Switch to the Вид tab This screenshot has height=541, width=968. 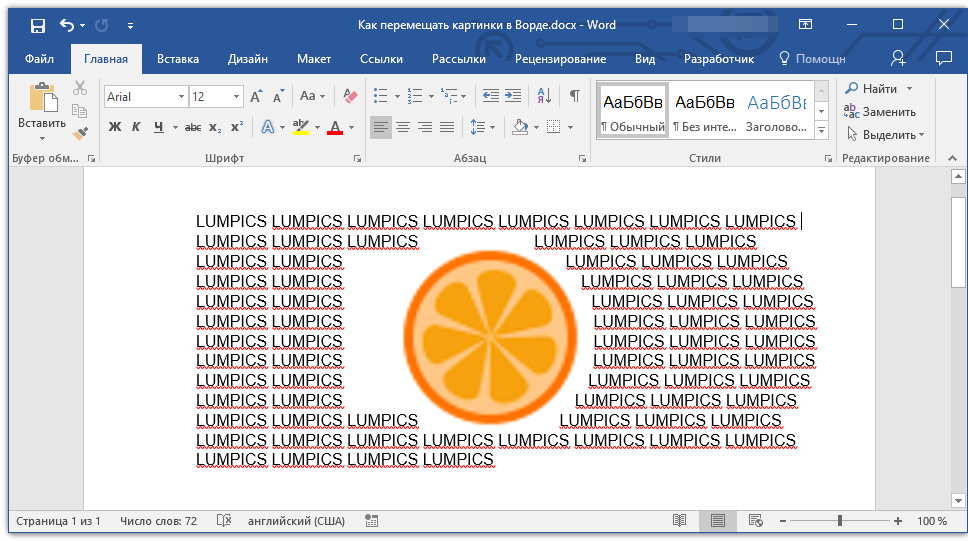coord(645,59)
